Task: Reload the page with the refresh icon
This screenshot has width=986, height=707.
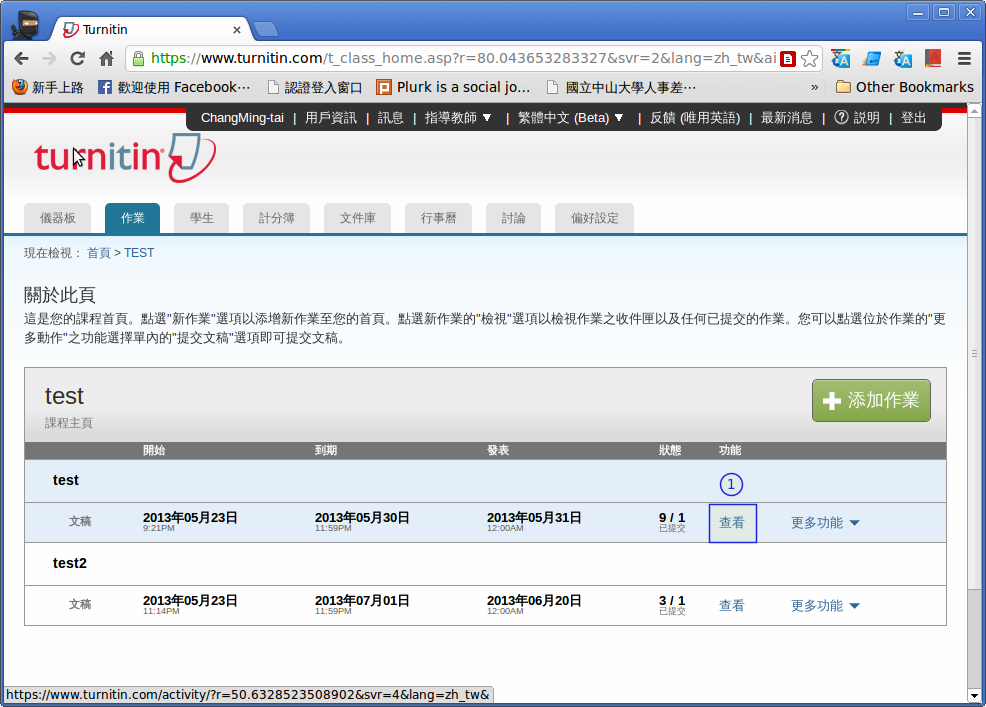Action: (77, 59)
